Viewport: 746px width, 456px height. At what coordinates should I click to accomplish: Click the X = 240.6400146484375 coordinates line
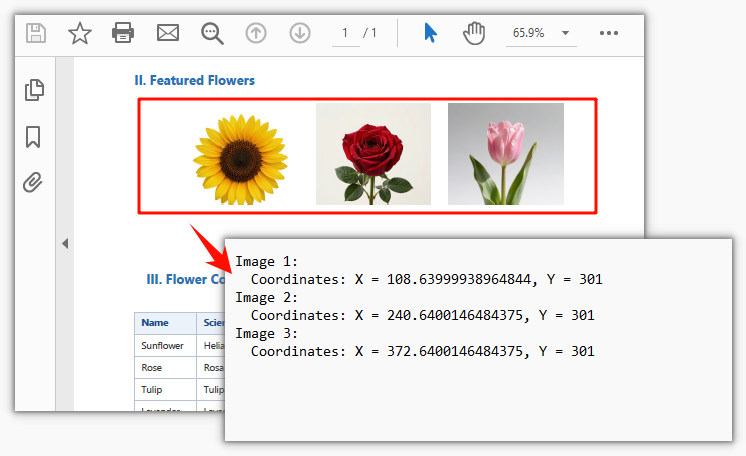423,315
